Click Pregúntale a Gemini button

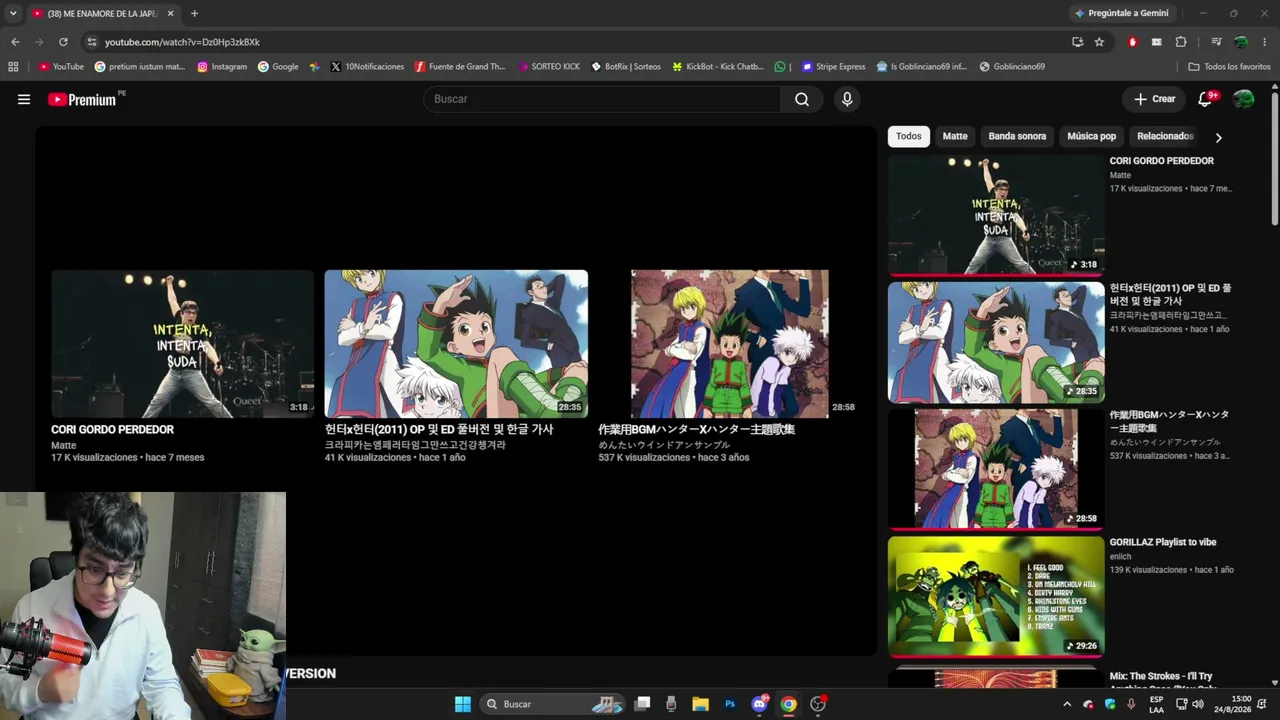(x=1121, y=13)
